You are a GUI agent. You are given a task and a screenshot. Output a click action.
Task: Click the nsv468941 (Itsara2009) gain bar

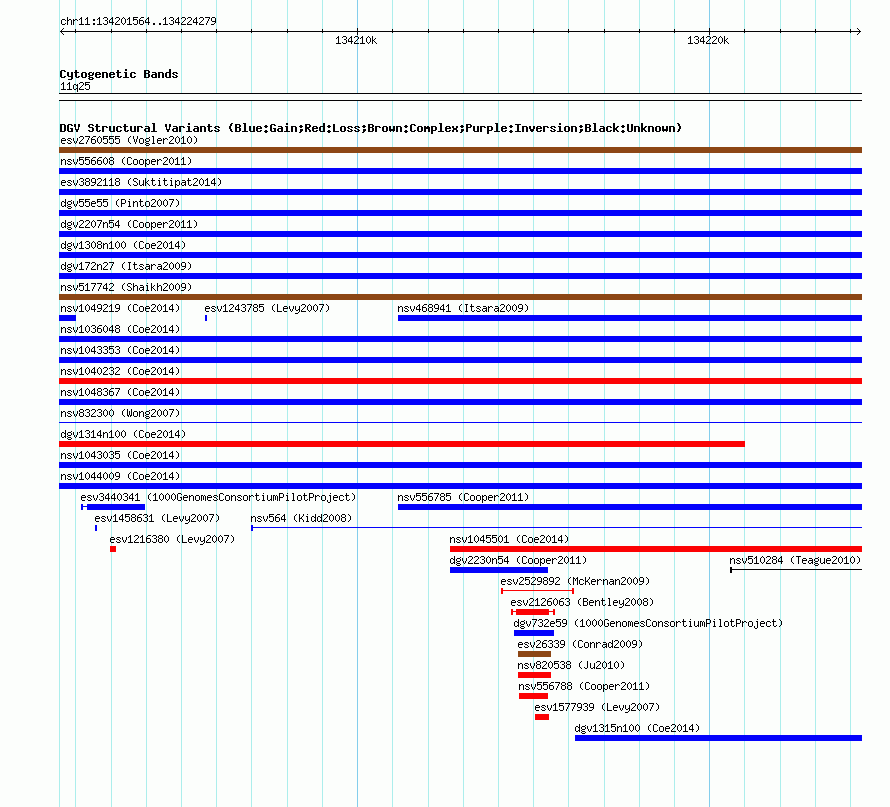630,318
